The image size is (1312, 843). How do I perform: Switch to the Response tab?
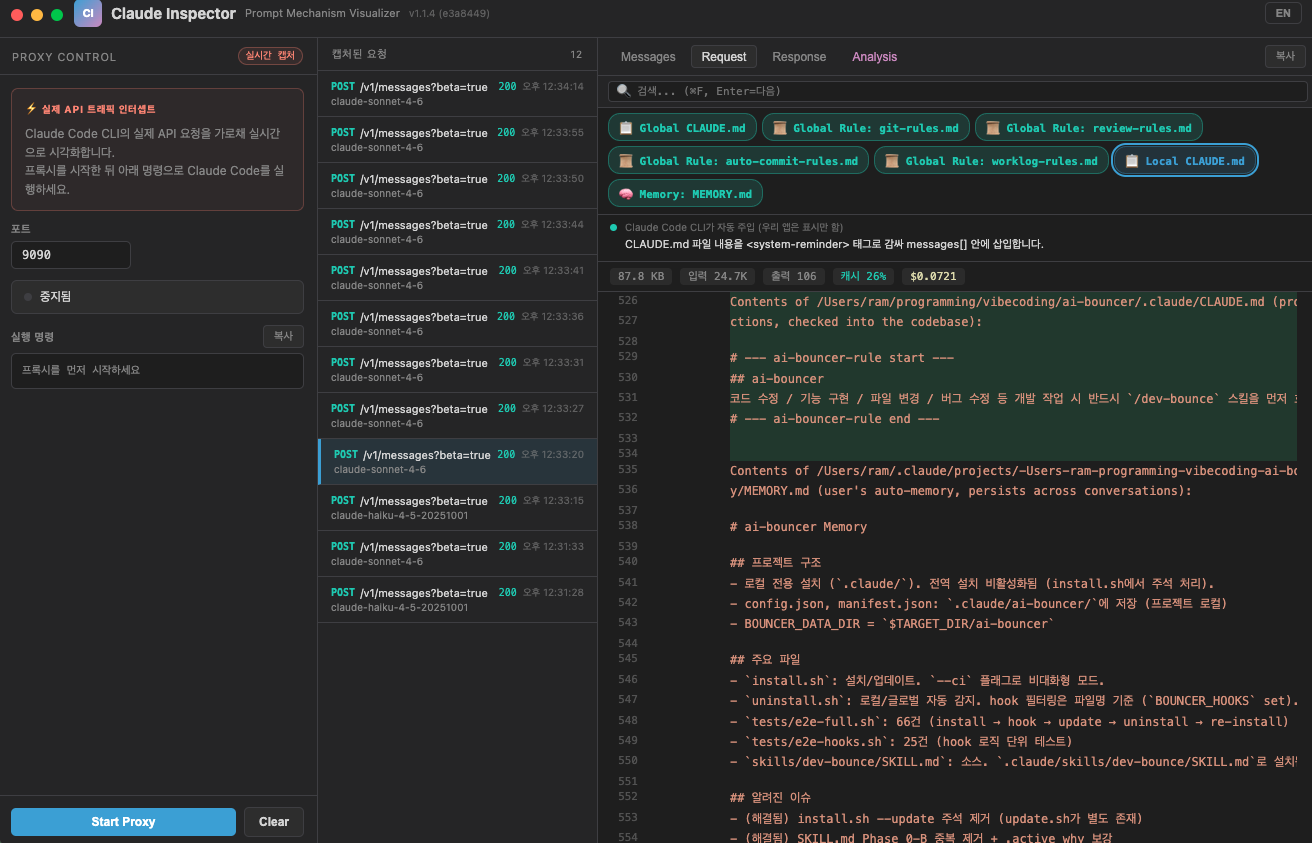(799, 57)
